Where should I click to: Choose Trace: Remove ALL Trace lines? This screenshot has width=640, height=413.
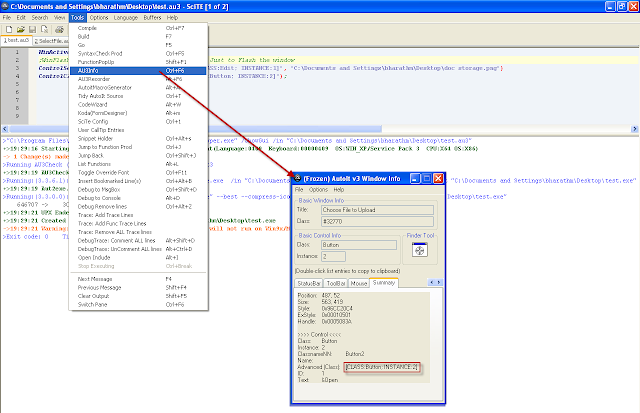pyautogui.click(x=138, y=232)
